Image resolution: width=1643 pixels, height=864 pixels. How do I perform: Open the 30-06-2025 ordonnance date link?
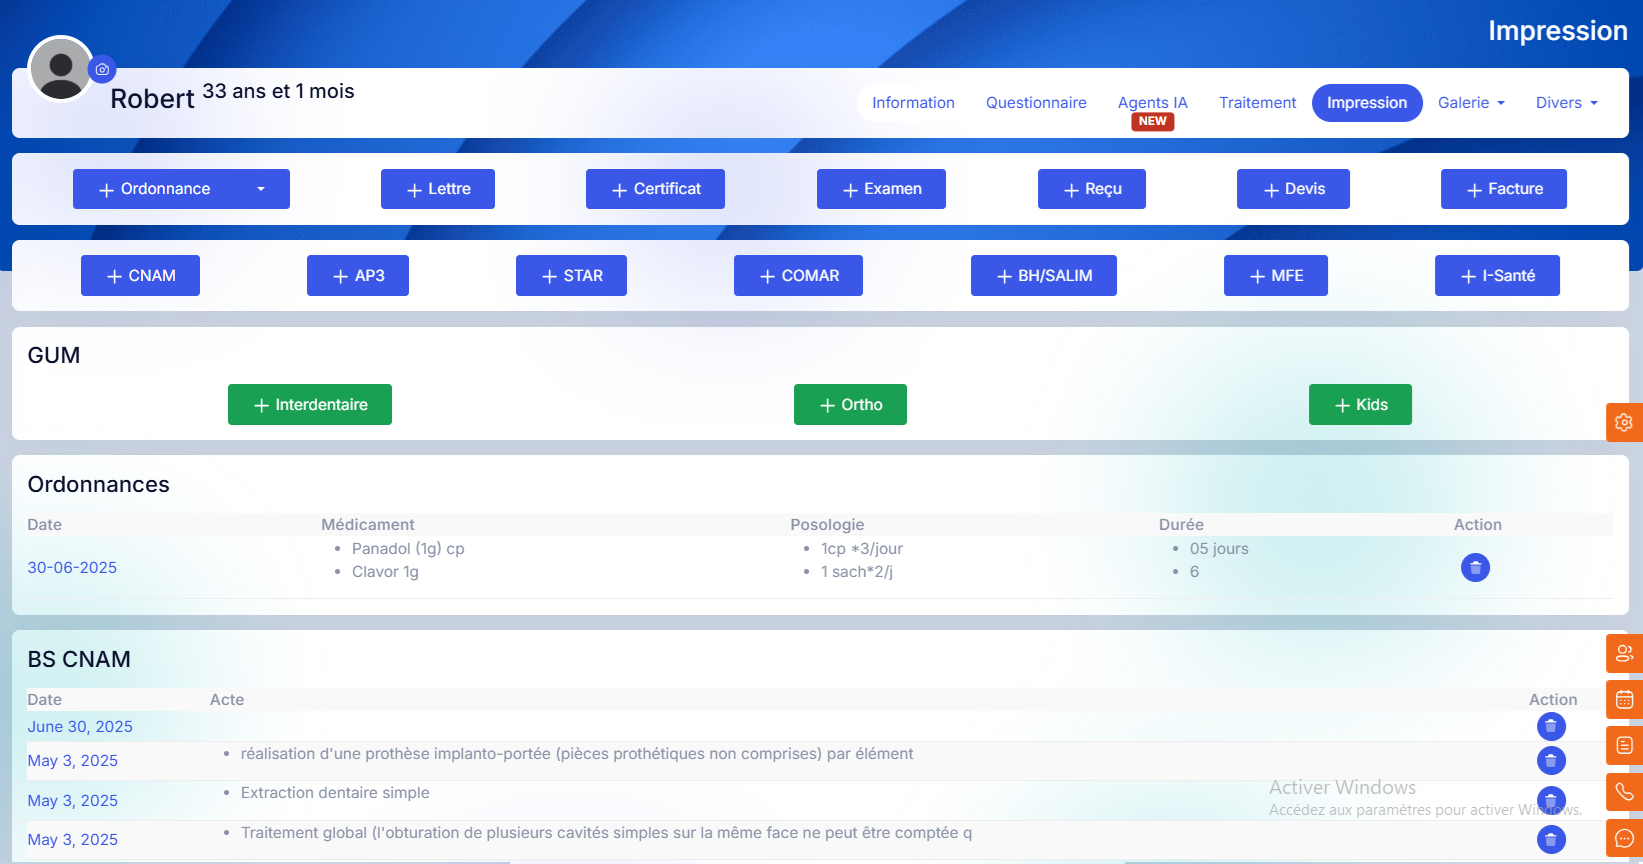(72, 568)
